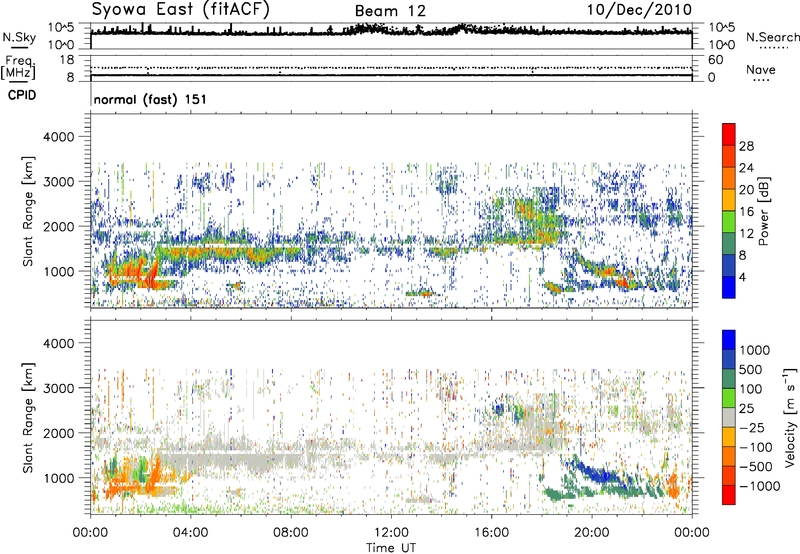Click the 12:00 time axis tick label
Image resolution: width=800 pixels, height=554 pixels.
pos(391,533)
